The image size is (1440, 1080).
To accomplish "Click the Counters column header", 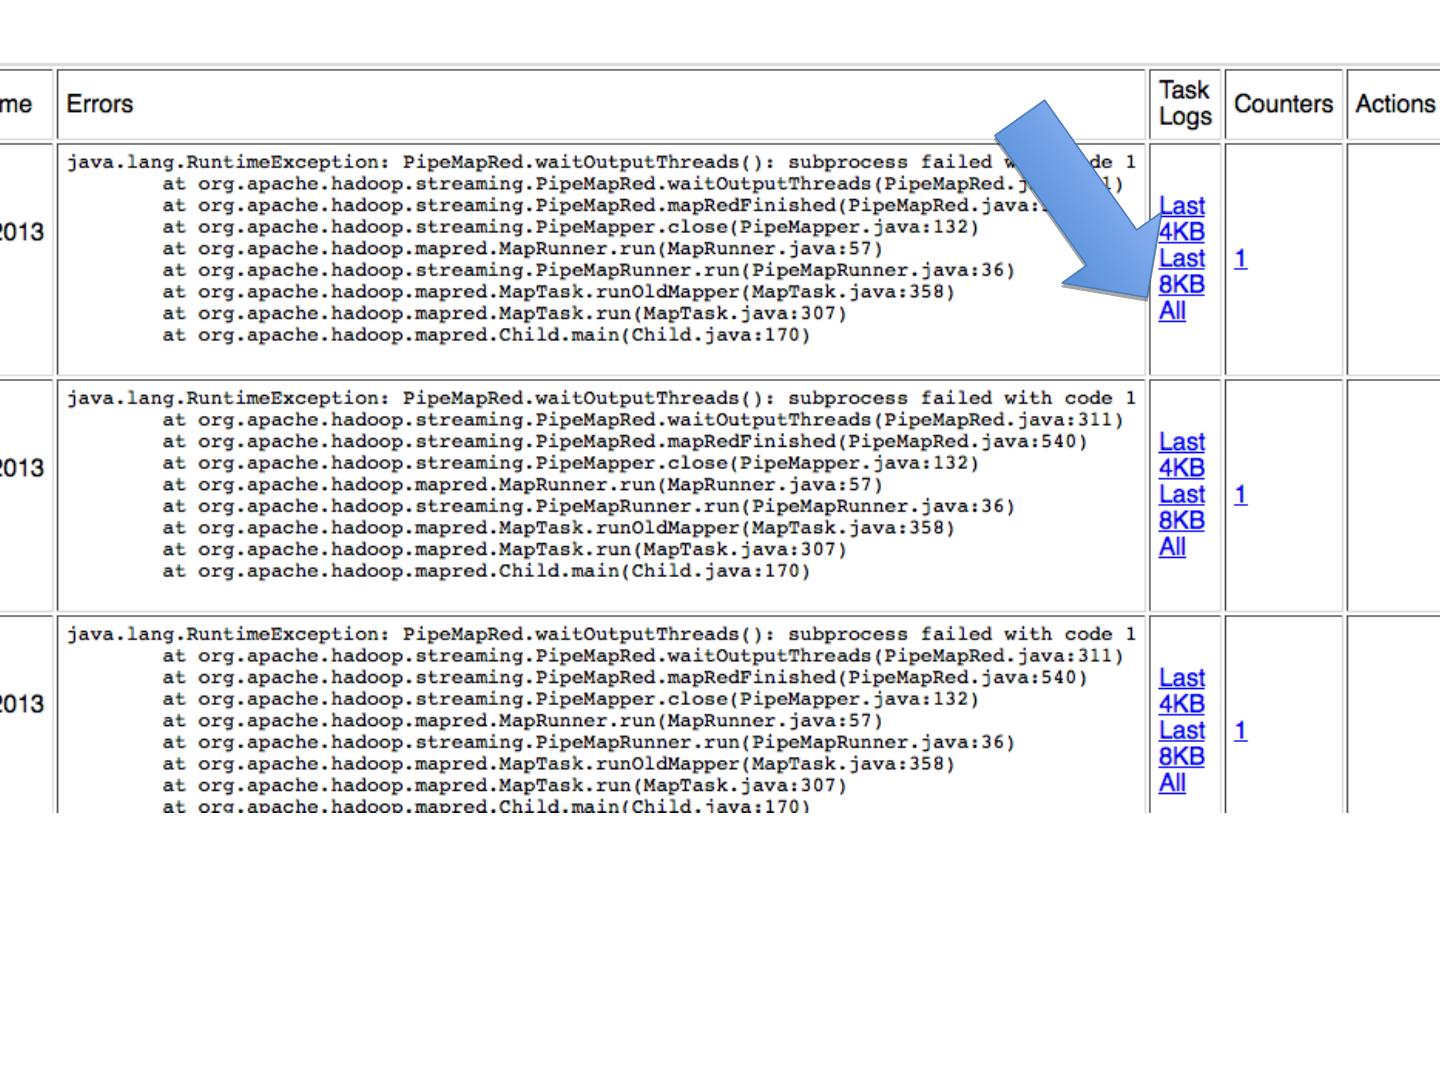I will coord(1283,104).
